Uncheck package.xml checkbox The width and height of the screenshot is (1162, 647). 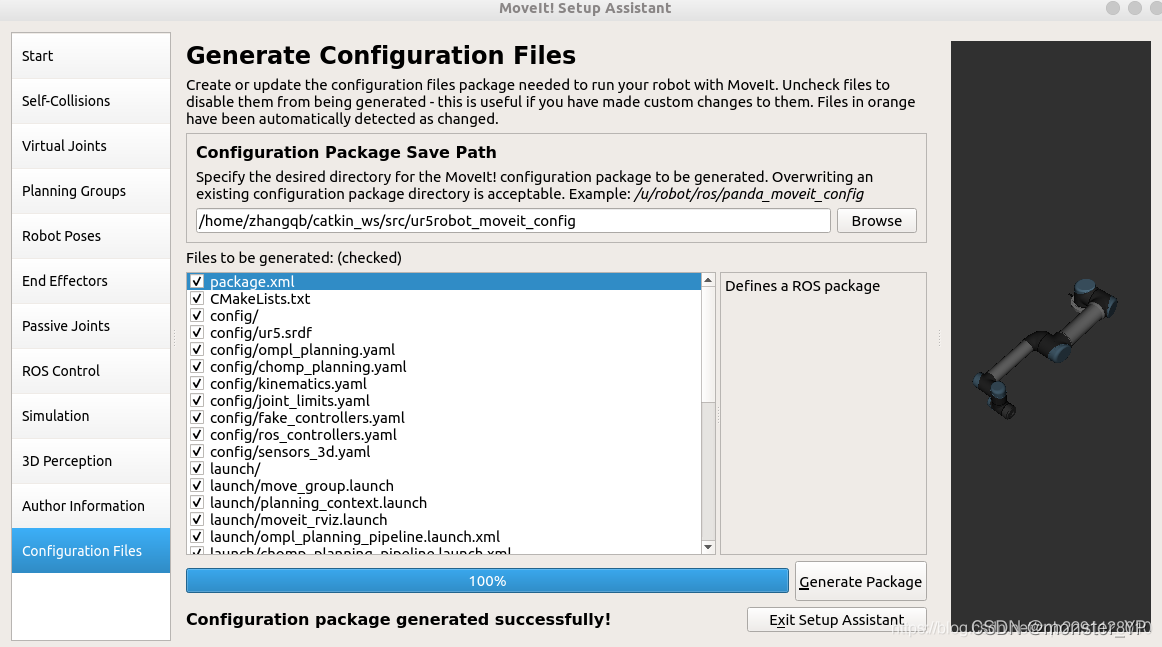[197, 282]
